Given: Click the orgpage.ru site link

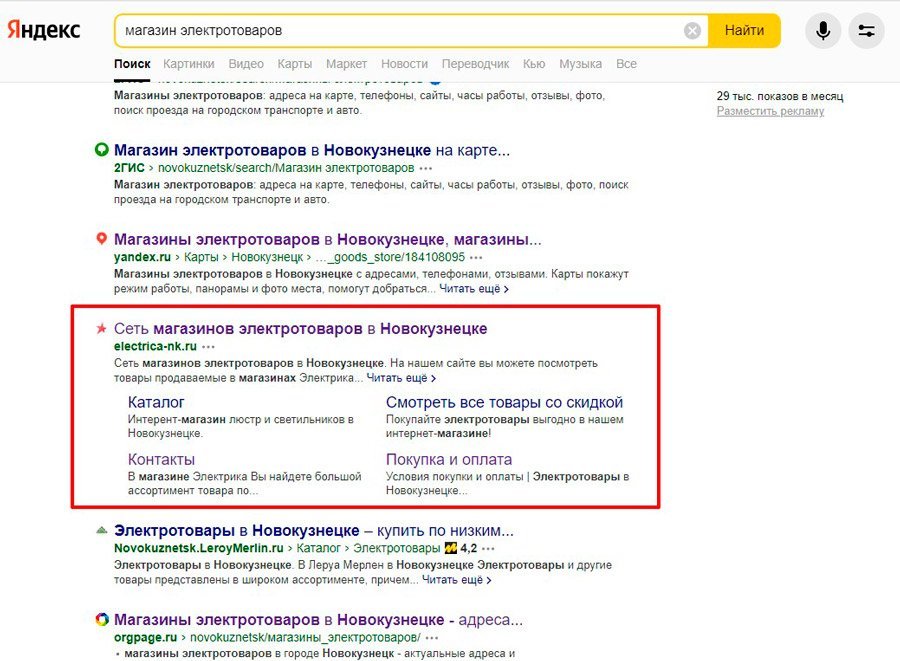Looking at the screenshot, I should [145, 637].
